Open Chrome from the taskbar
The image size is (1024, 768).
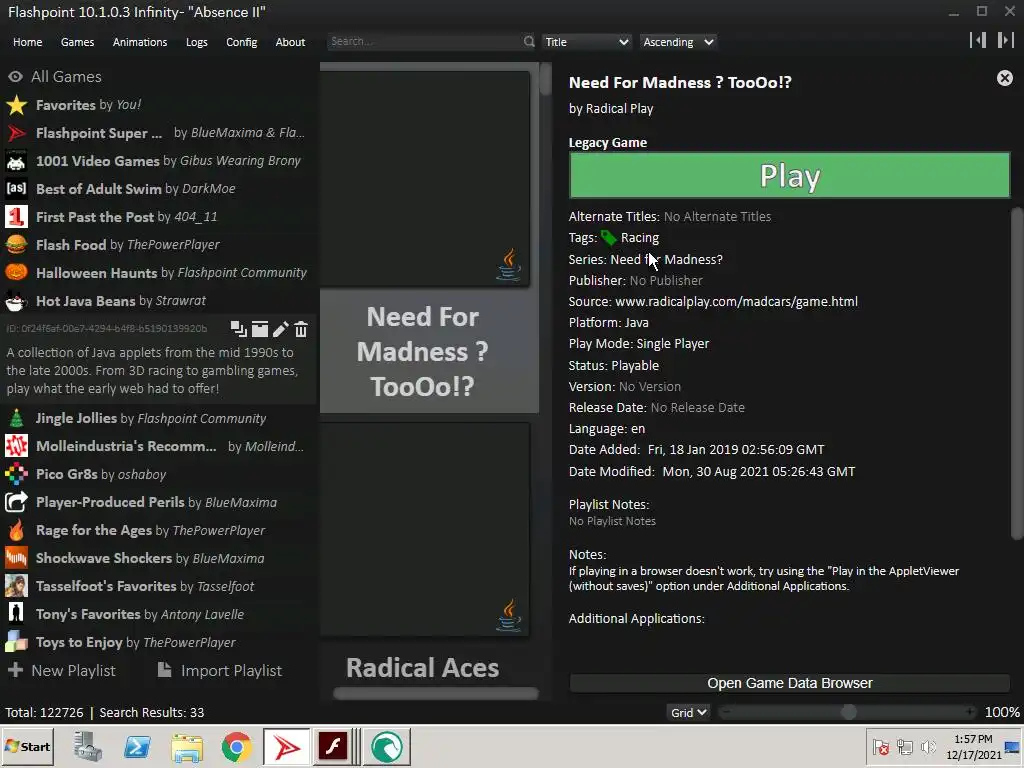click(x=236, y=746)
